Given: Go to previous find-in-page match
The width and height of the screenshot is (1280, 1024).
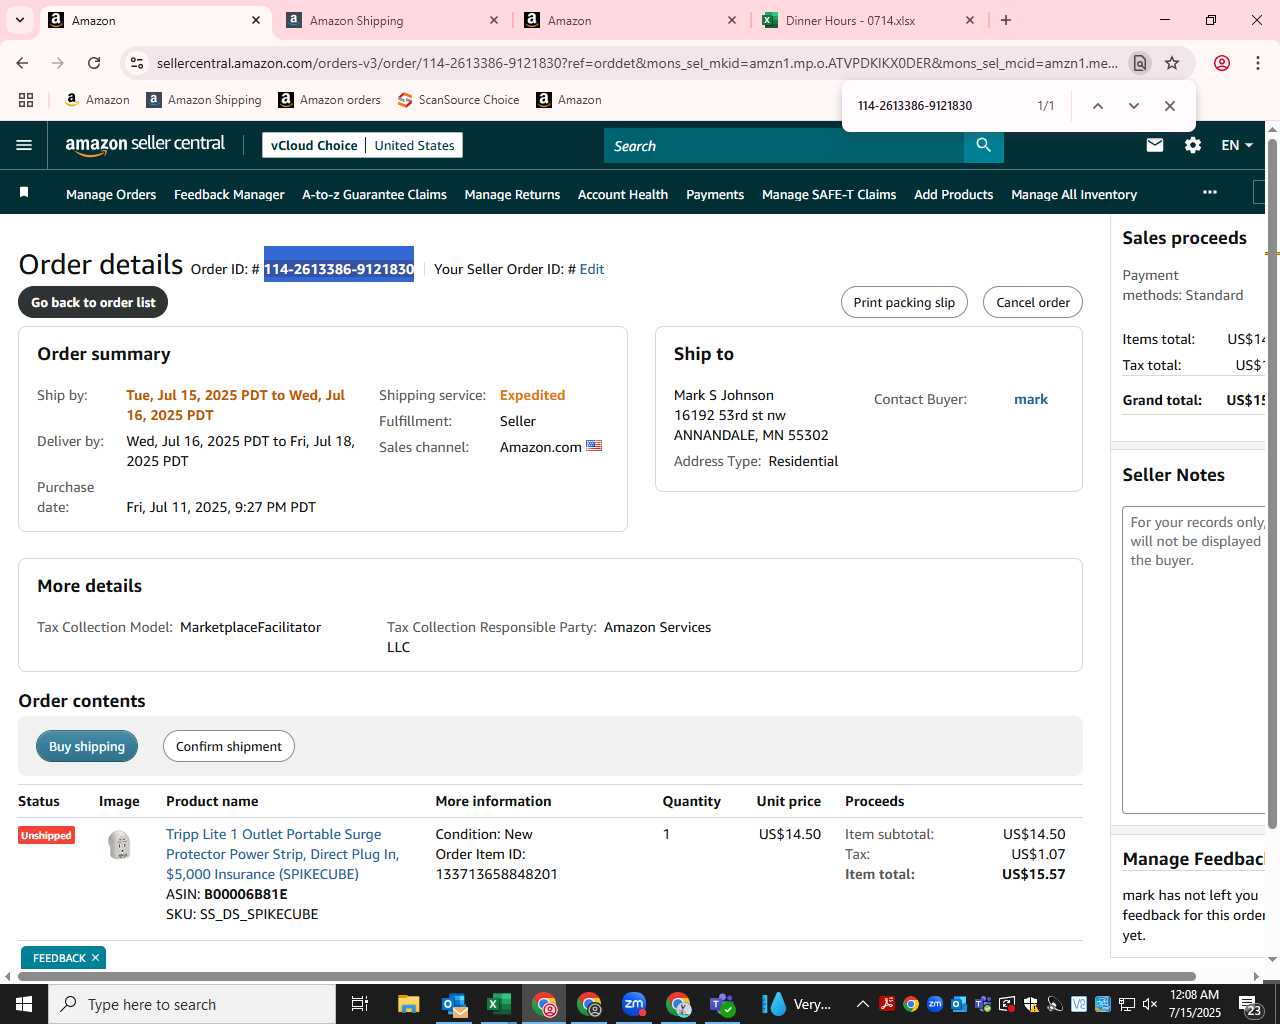Looking at the screenshot, I should point(1097,106).
